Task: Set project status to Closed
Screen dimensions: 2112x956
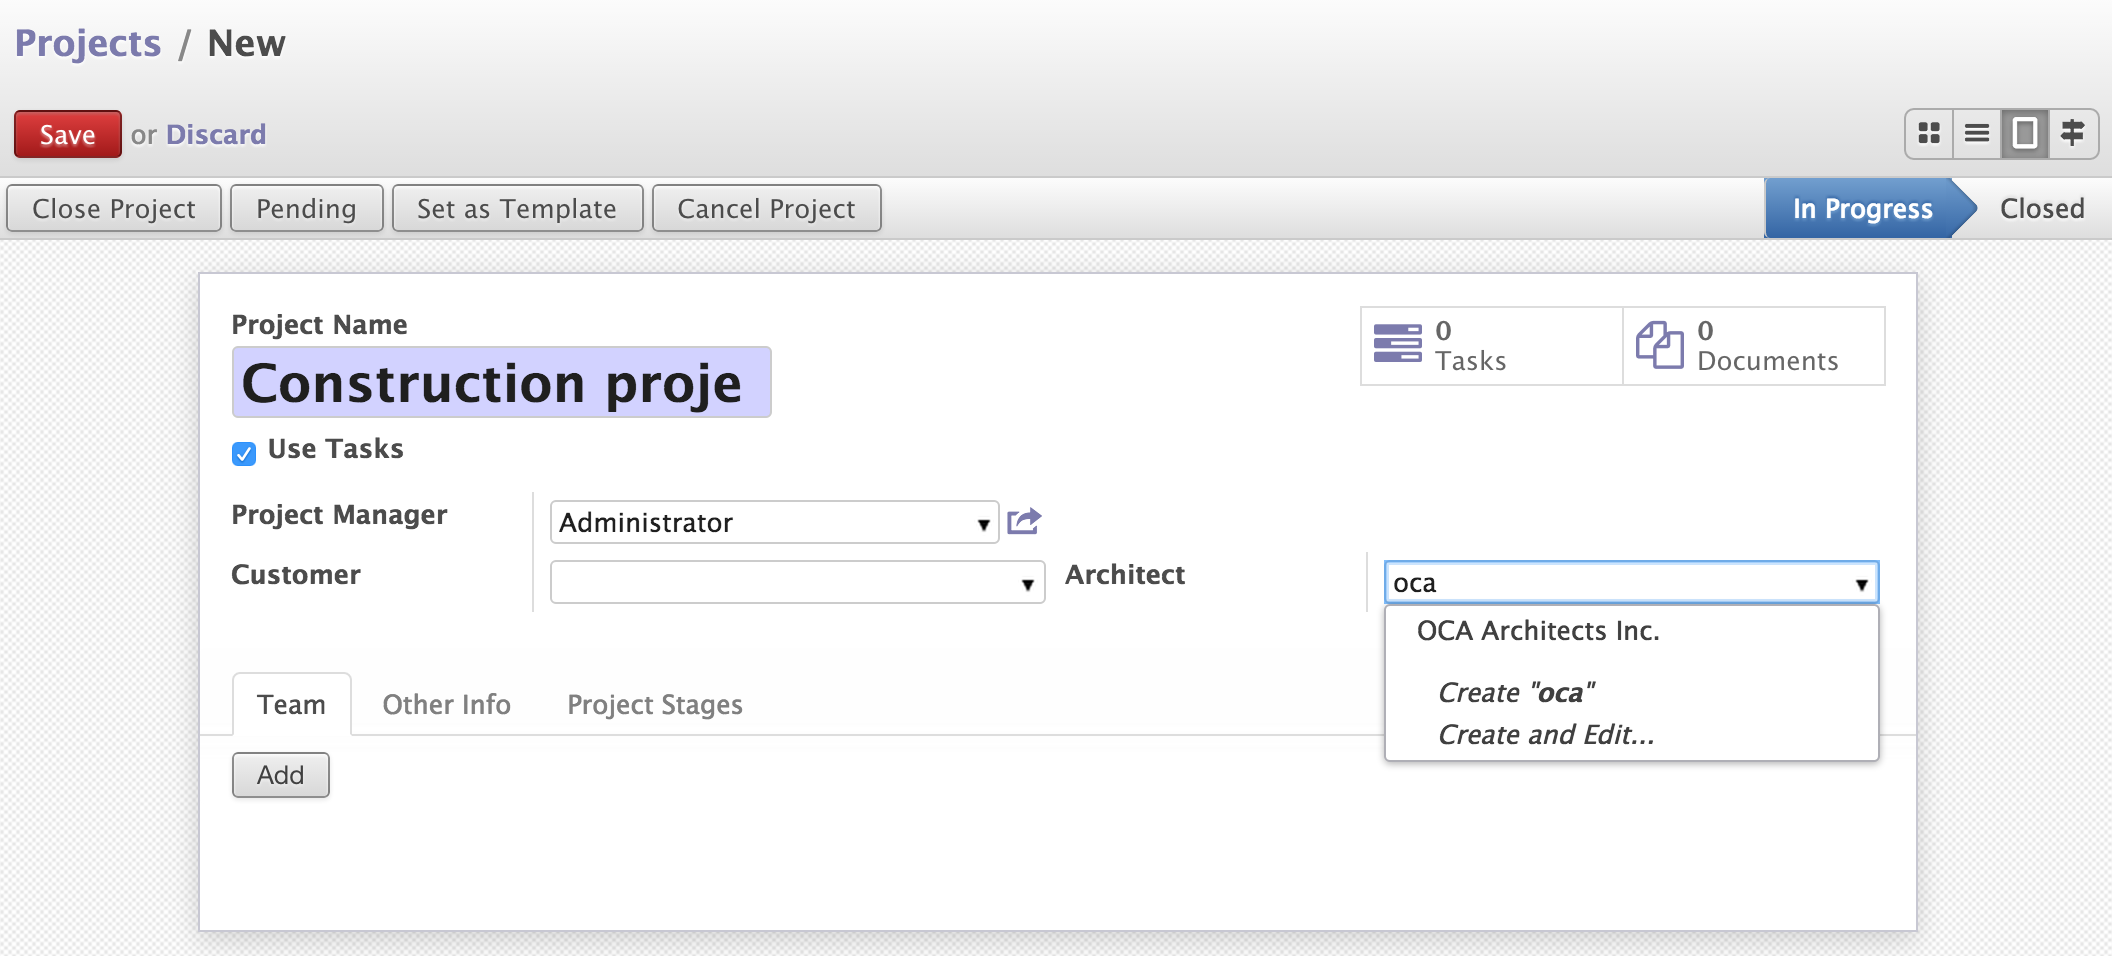Action: 2042,208
